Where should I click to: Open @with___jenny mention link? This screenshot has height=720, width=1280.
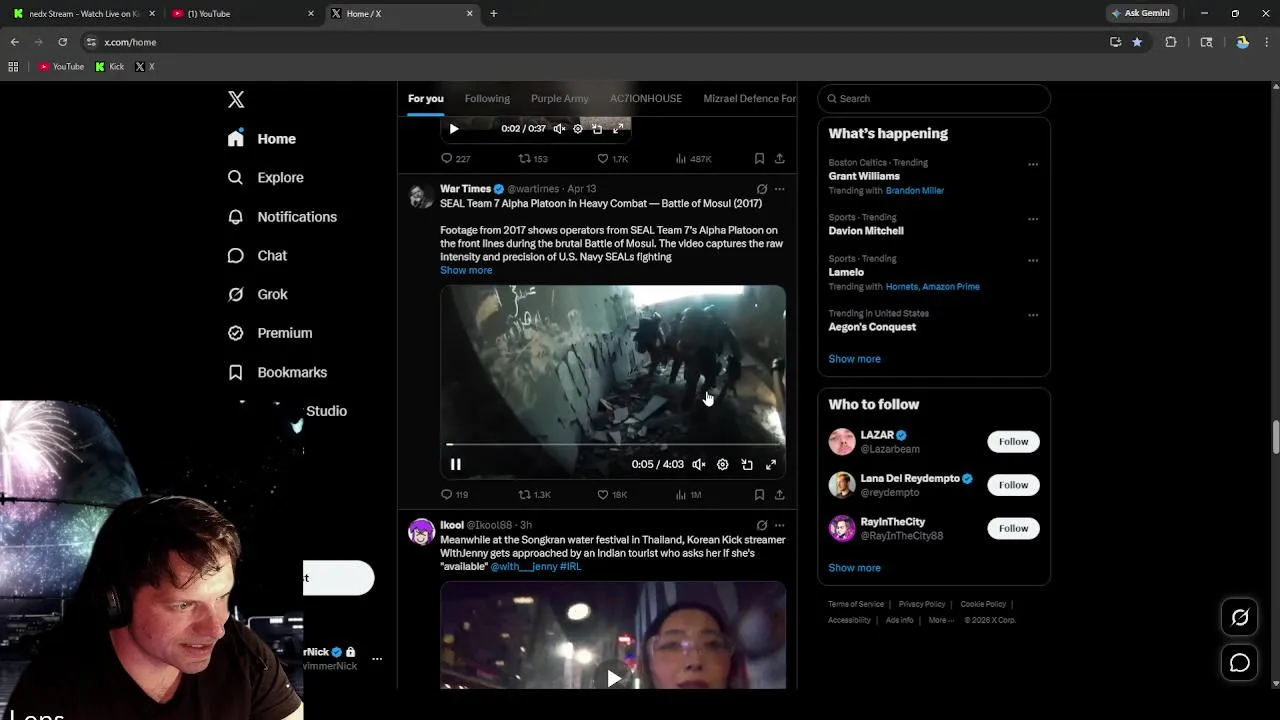pos(523,566)
